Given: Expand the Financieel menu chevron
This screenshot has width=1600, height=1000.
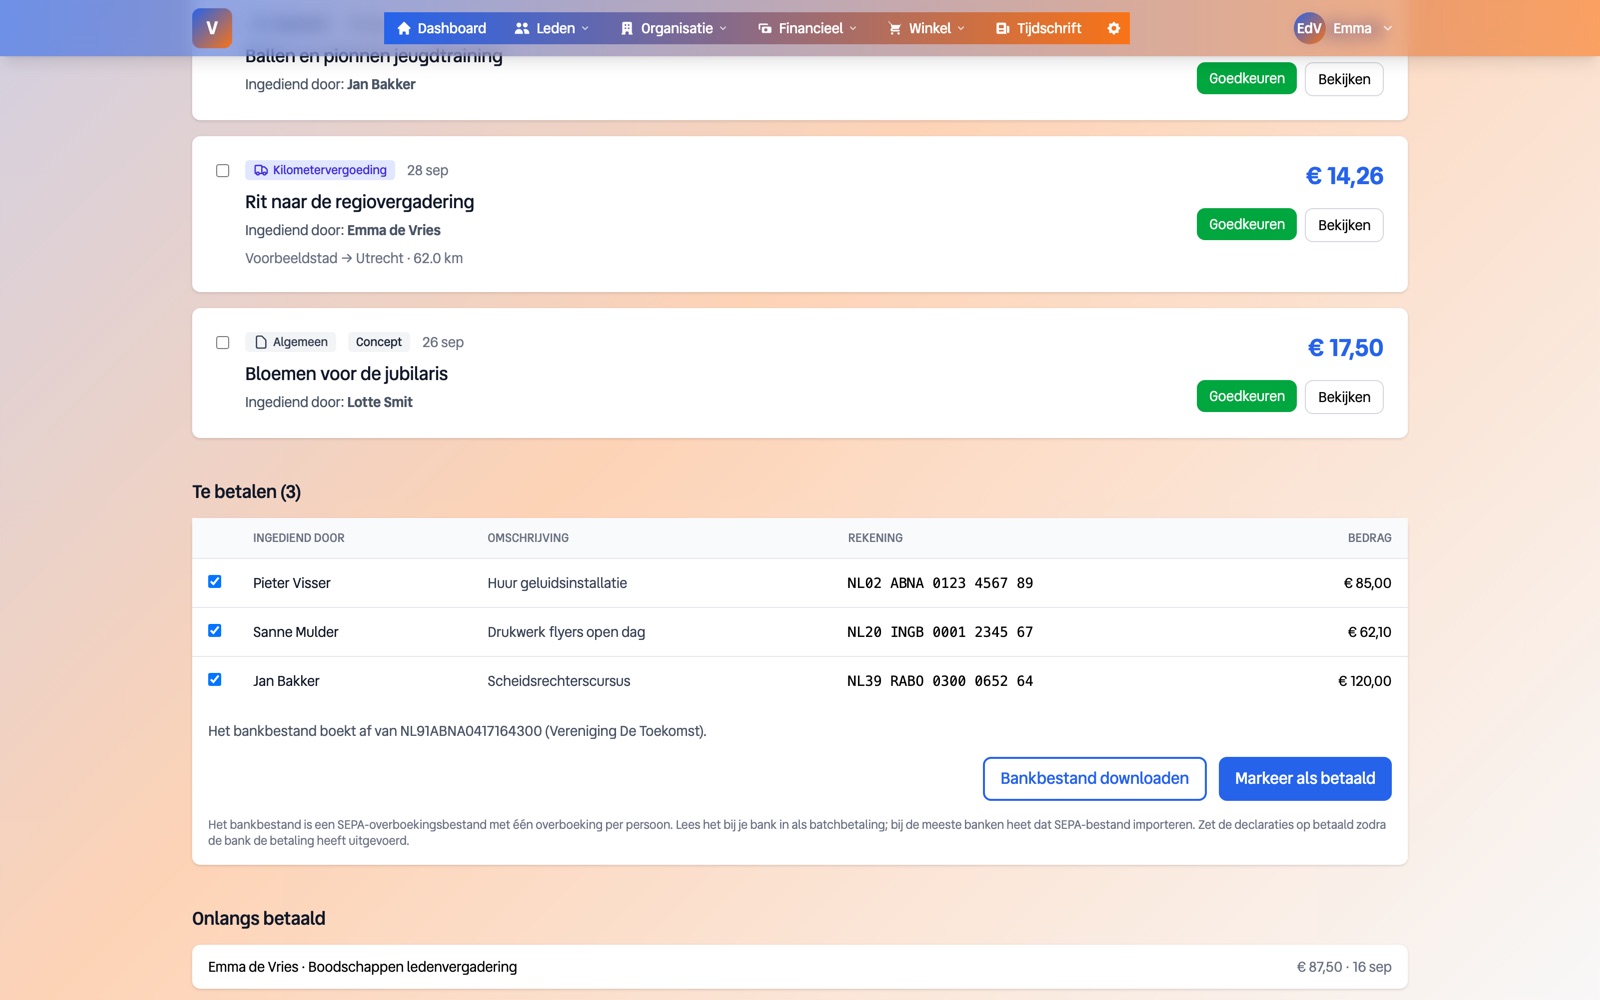Looking at the screenshot, I should pos(853,28).
